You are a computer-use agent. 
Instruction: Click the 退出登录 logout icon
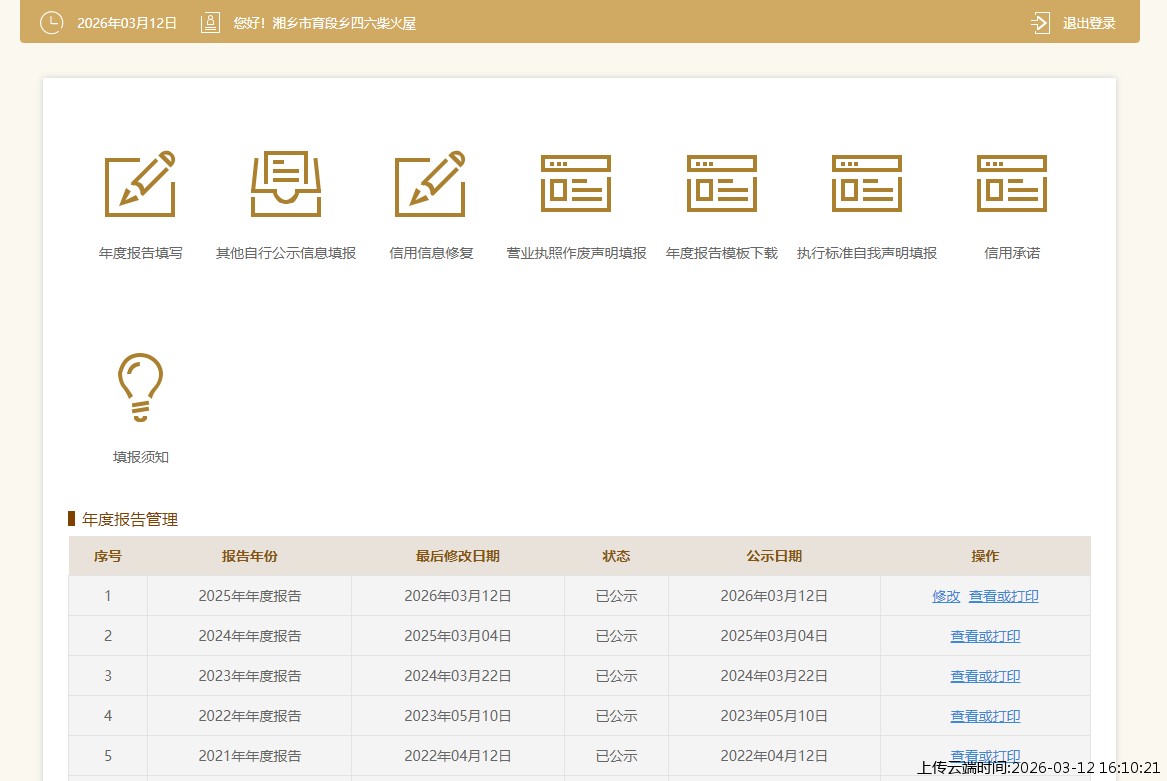(x=1040, y=23)
